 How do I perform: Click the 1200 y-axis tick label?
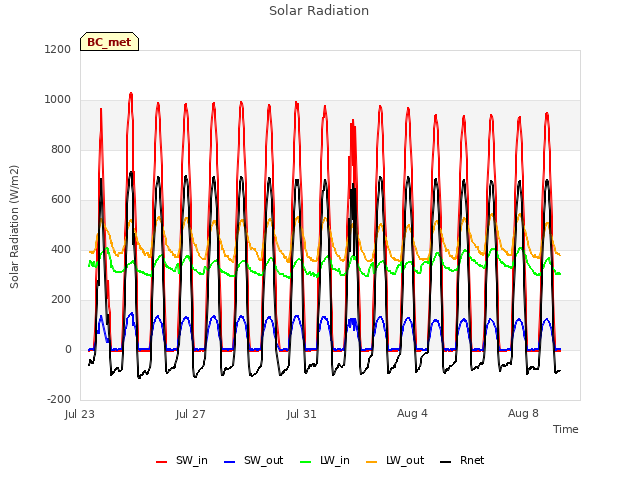(58, 49)
